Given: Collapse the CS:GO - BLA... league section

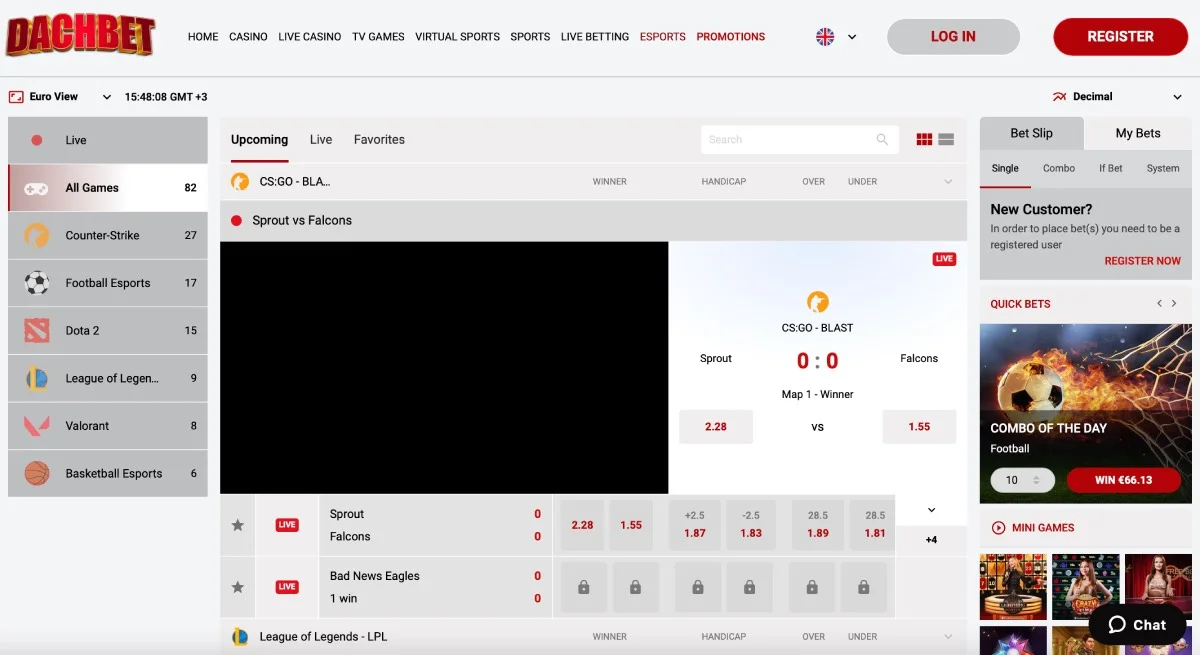Looking at the screenshot, I should coord(948,182).
